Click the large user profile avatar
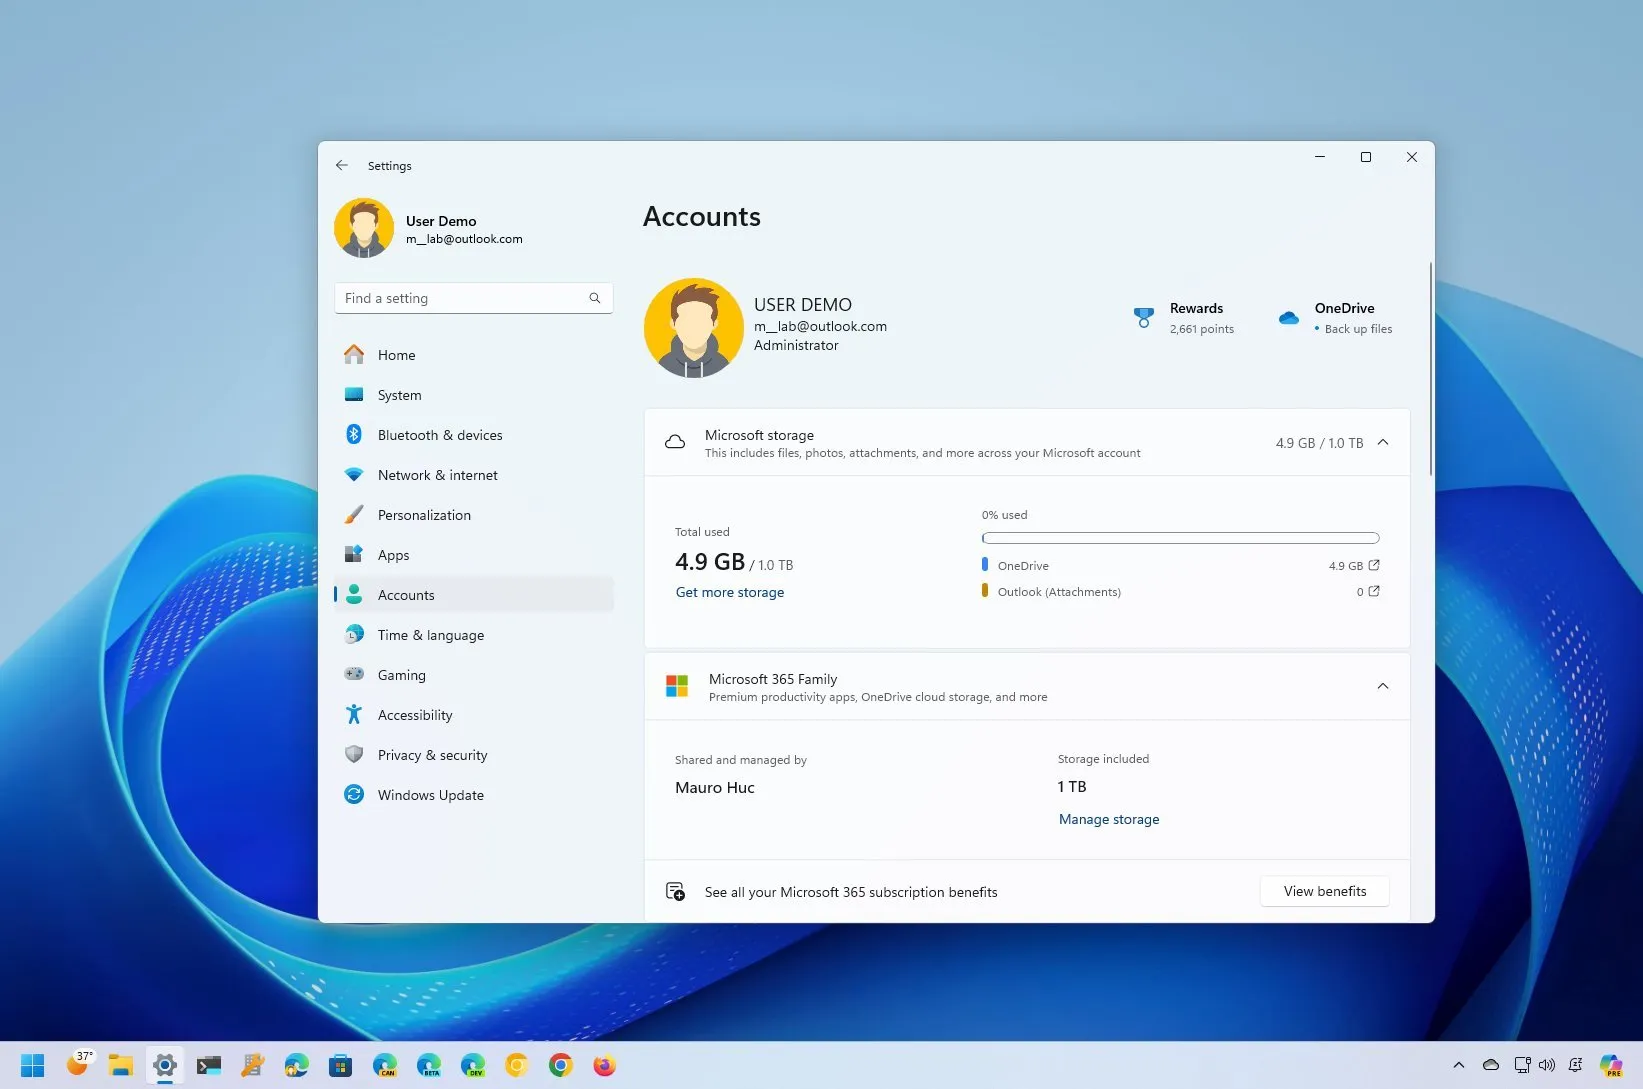Image resolution: width=1643 pixels, height=1089 pixels. coord(693,327)
